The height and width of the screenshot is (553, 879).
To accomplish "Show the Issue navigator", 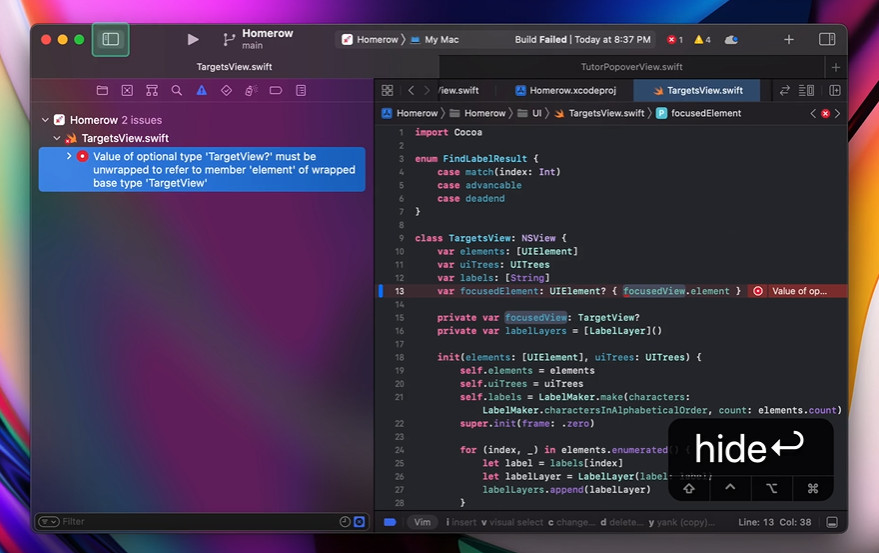I will coord(201,90).
